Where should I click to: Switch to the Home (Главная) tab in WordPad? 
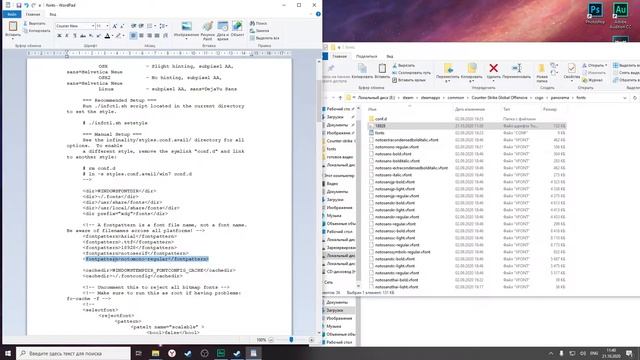pos(33,14)
